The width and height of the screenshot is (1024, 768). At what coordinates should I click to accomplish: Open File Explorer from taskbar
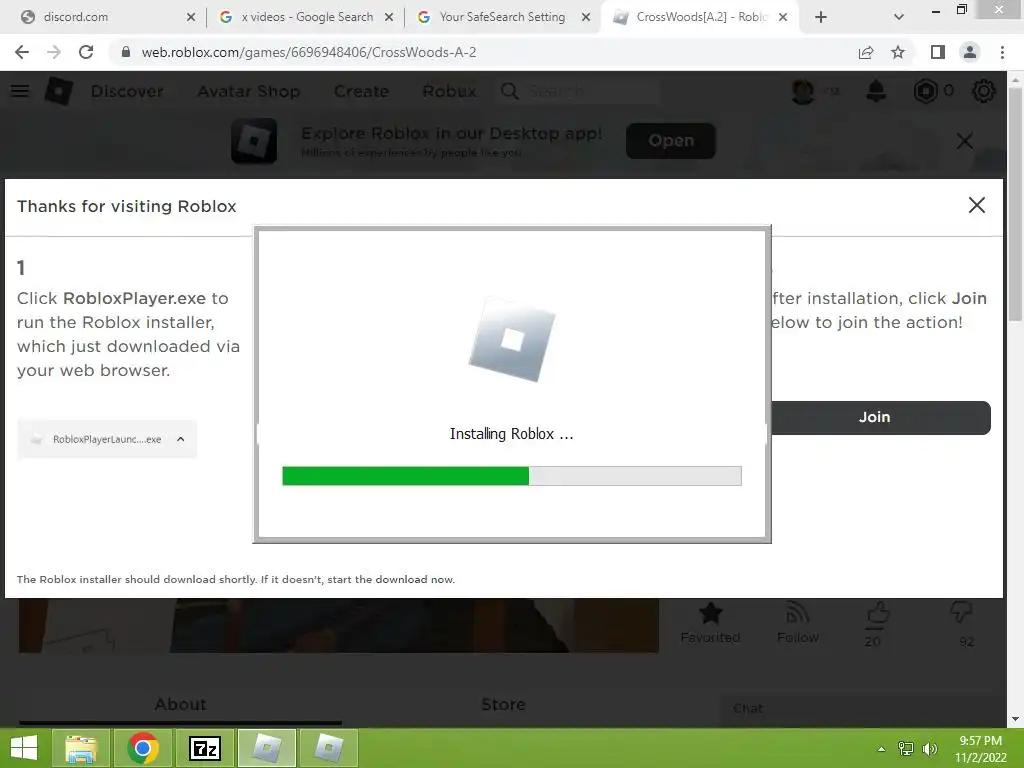[x=81, y=748]
